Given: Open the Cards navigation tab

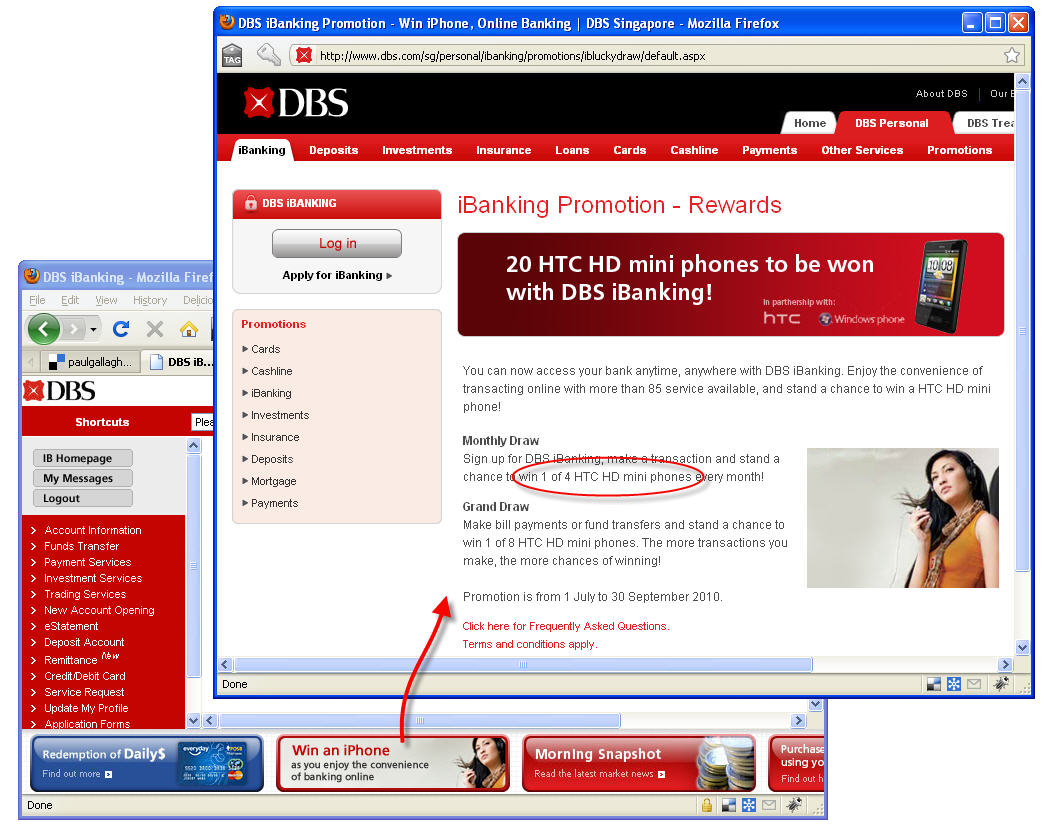Looking at the screenshot, I should tap(629, 150).
